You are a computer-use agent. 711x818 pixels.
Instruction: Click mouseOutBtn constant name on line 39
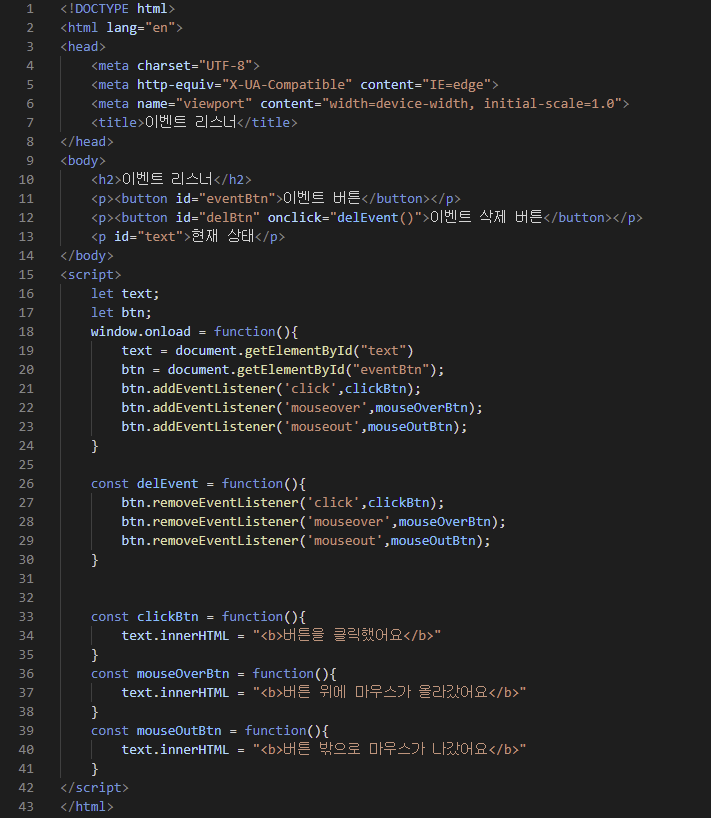(x=179, y=731)
